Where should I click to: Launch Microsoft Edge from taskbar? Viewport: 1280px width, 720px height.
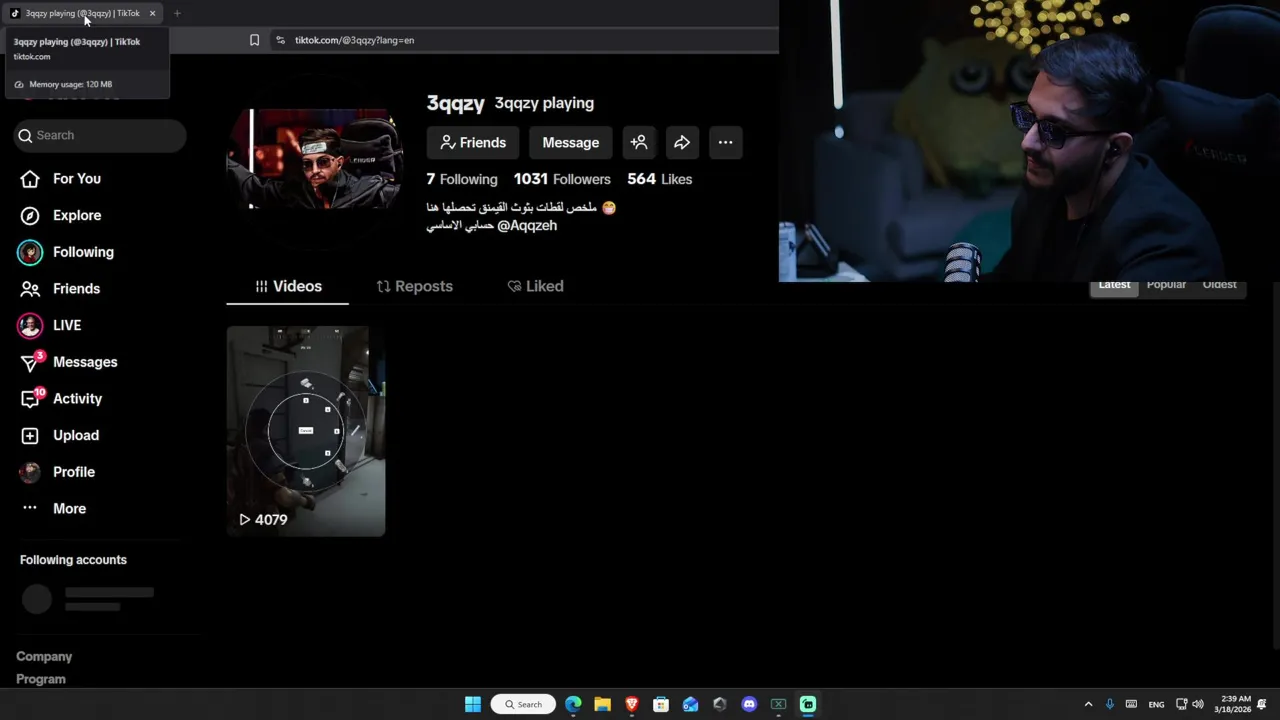(x=573, y=704)
